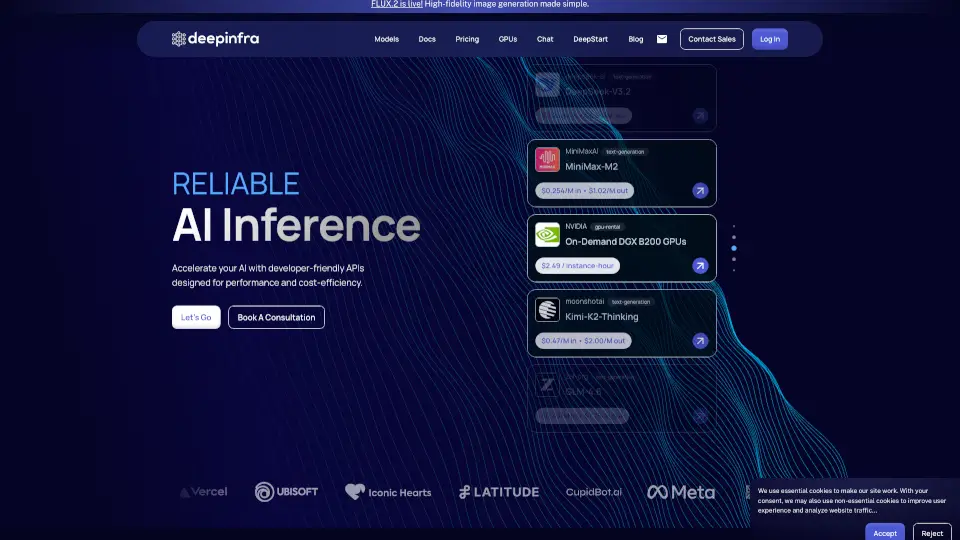This screenshot has width=960, height=540.
Task: Click Book A Consultation button
Action: (276, 317)
